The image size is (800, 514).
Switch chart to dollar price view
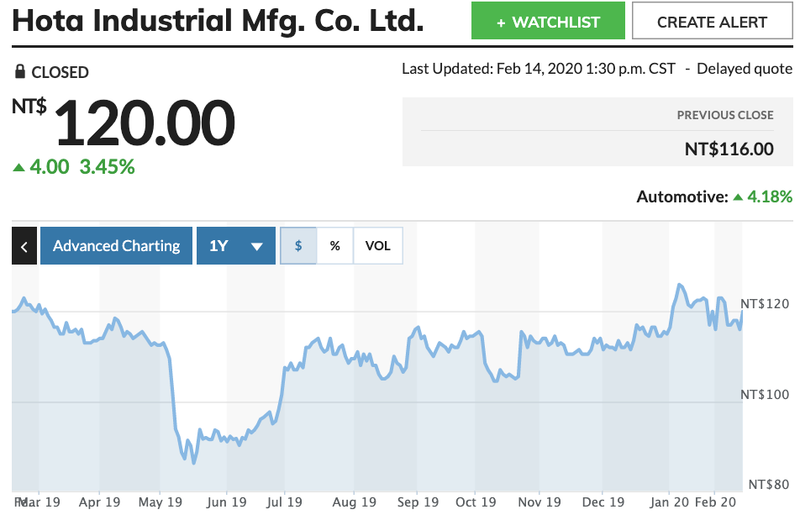(x=298, y=246)
